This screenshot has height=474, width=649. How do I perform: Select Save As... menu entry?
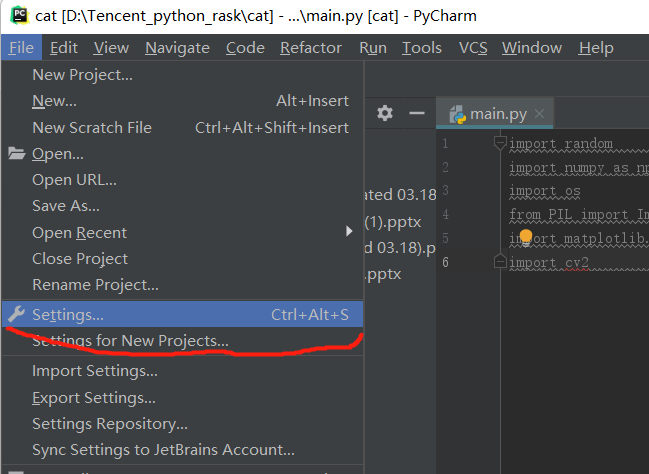183,206
